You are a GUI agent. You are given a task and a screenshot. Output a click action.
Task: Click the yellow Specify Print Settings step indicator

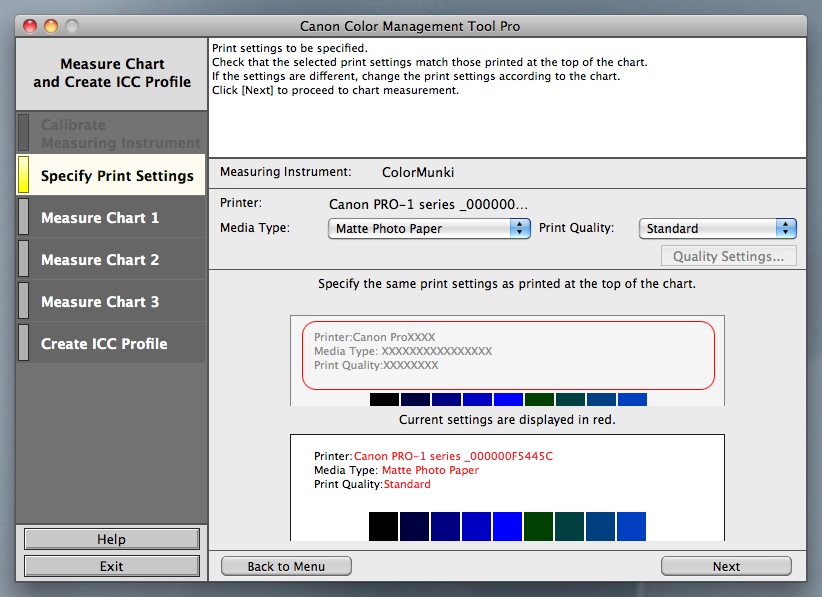coord(24,175)
